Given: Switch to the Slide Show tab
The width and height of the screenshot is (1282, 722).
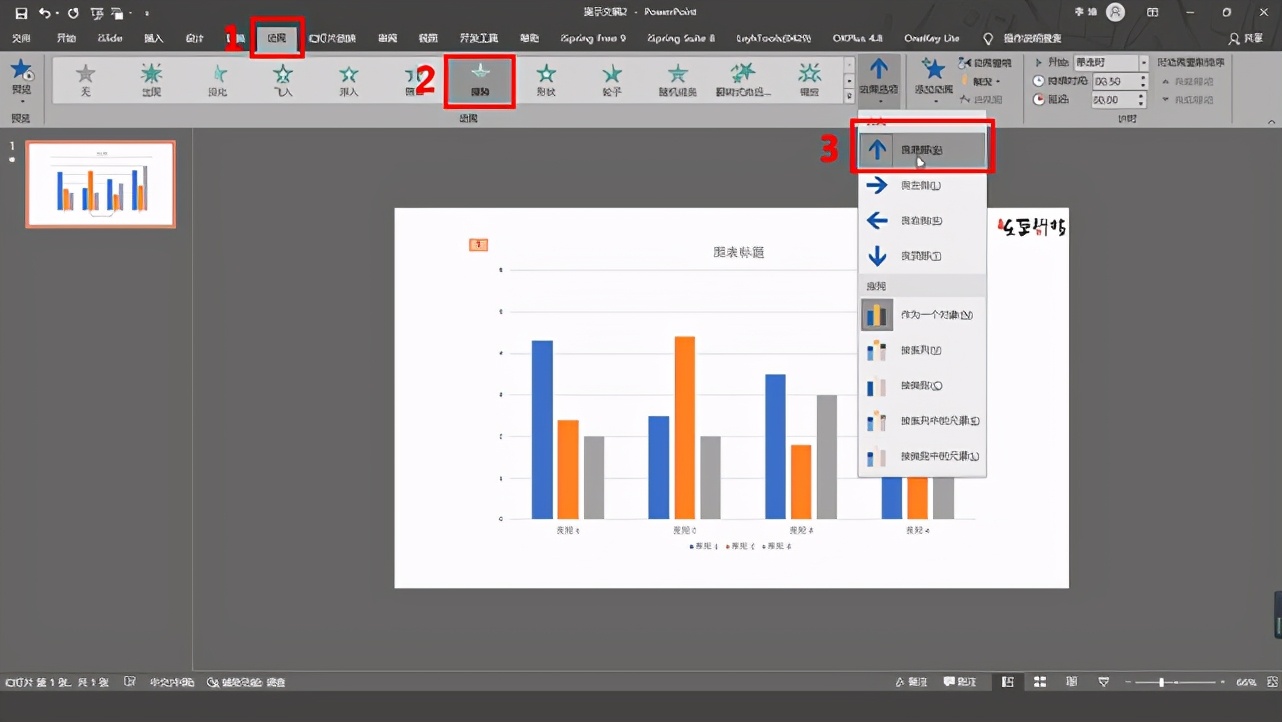Looking at the screenshot, I should coord(333,39).
